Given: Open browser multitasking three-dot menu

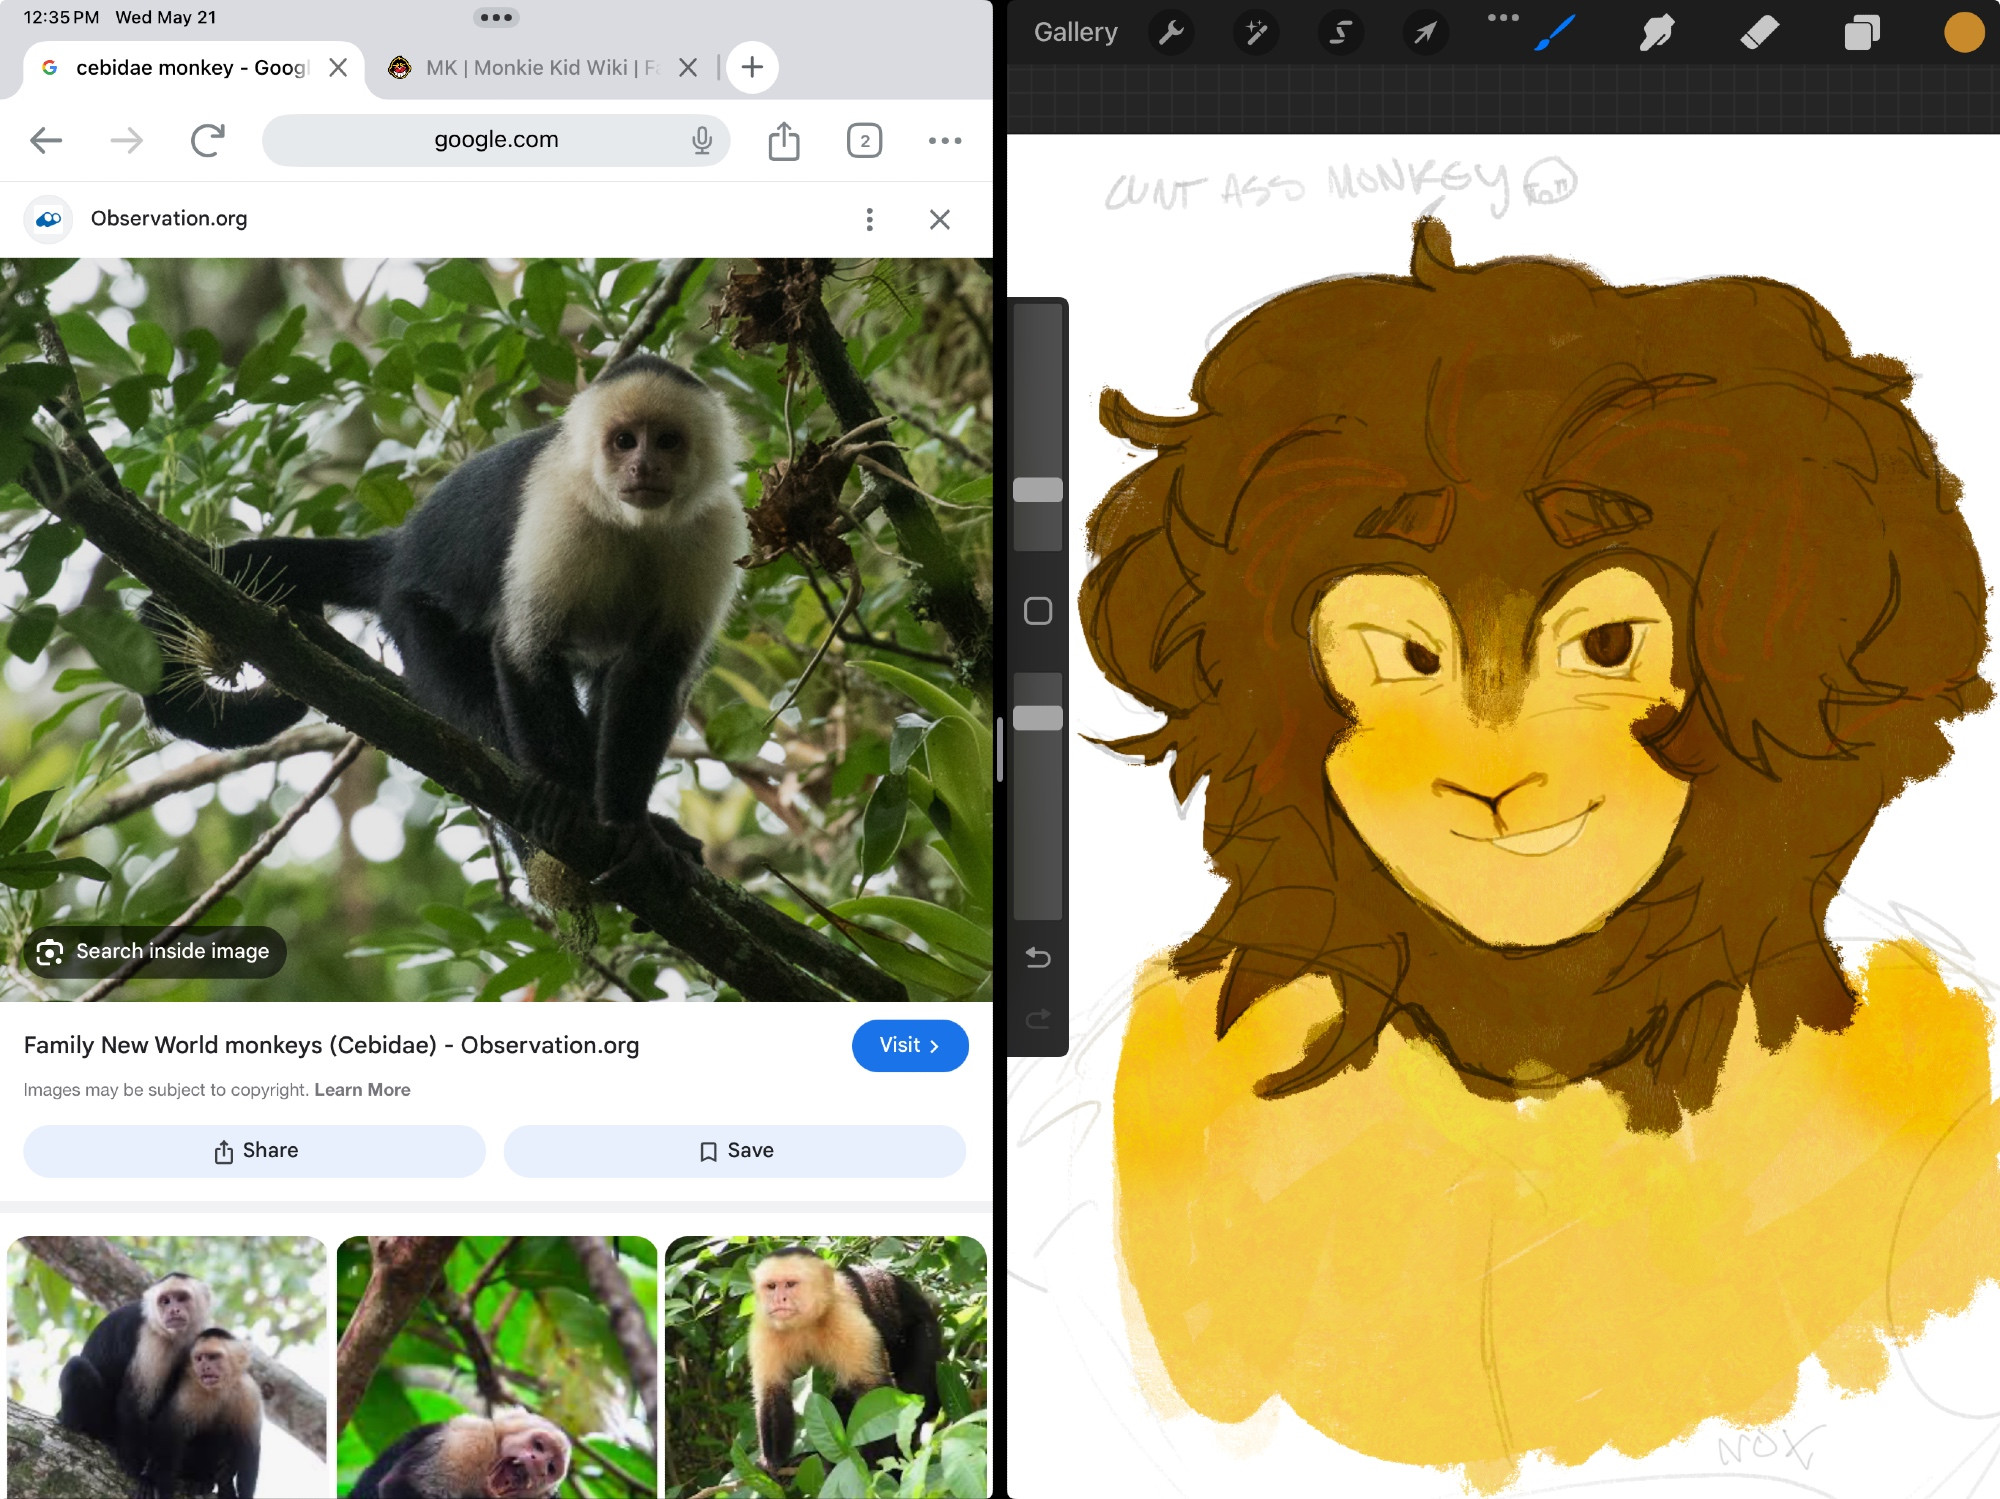Looking at the screenshot, I should (x=496, y=17).
